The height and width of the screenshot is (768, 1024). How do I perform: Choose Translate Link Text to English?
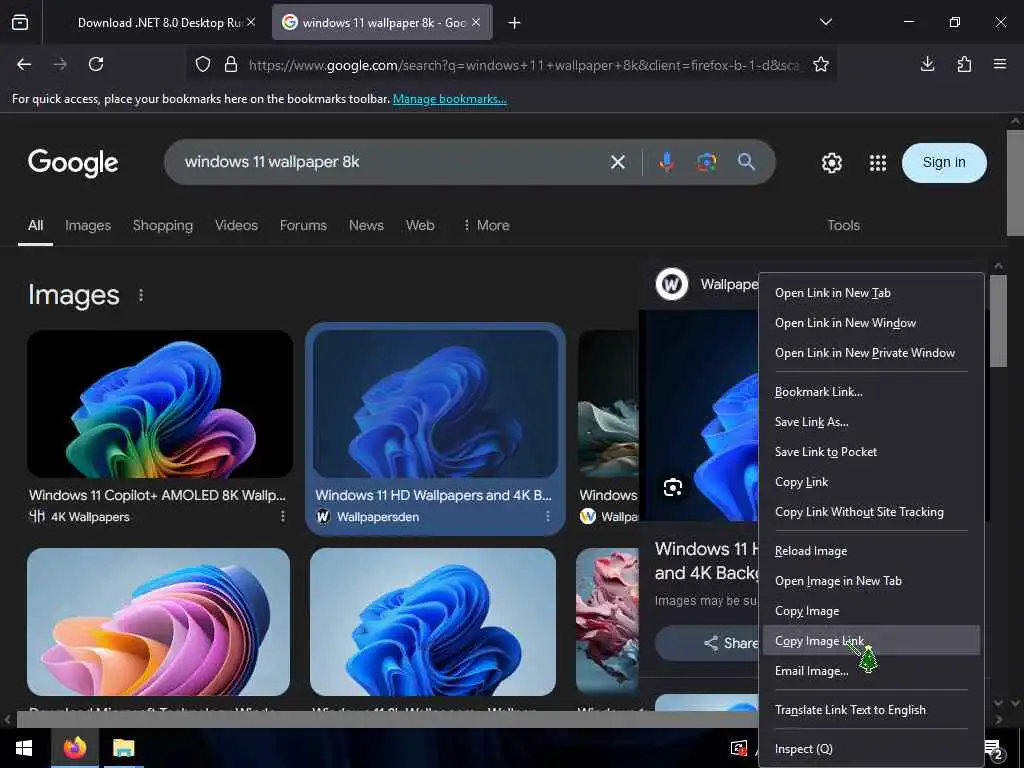click(871, 710)
